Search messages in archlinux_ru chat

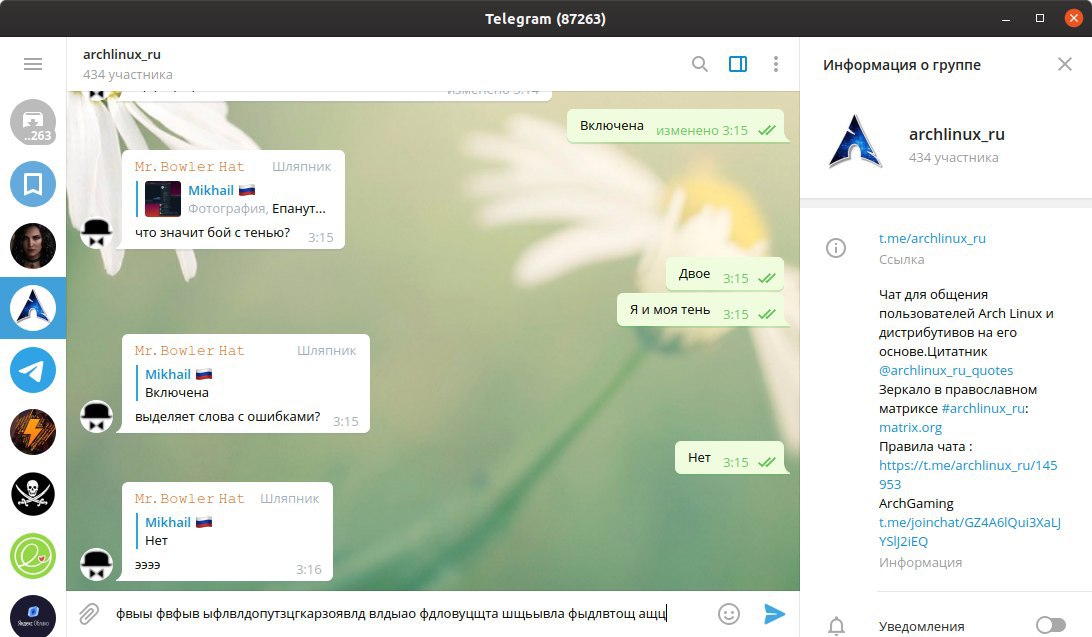[700, 64]
